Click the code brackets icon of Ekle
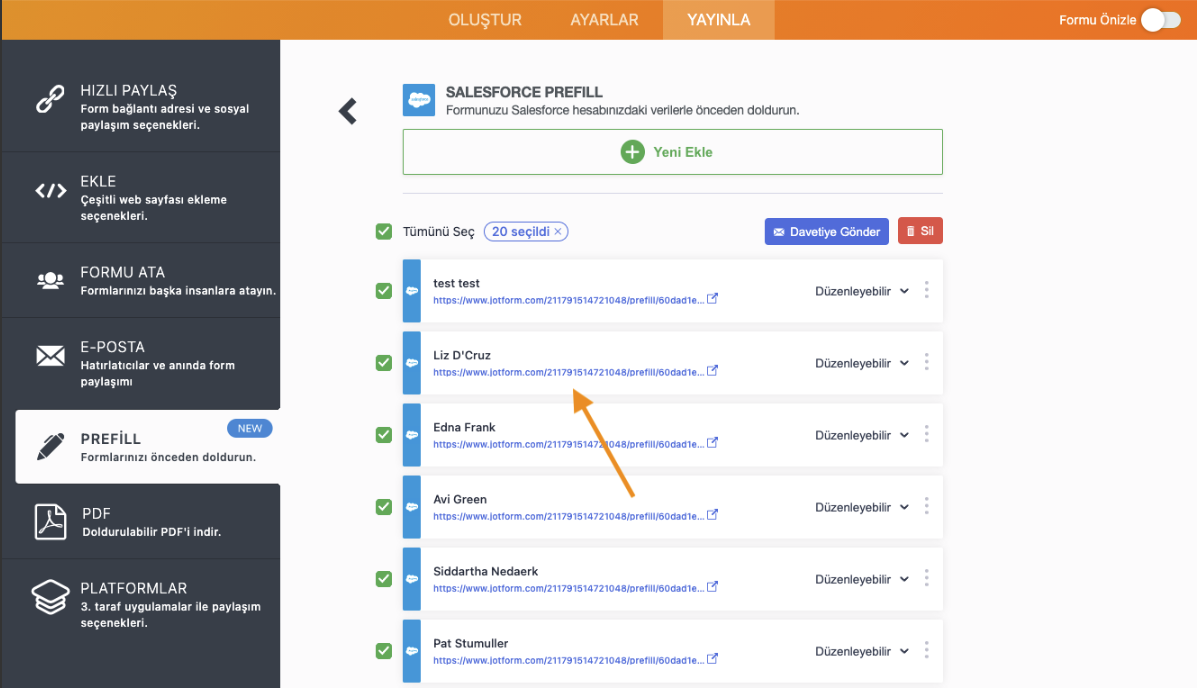This screenshot has width=1197, height=688. tap(50, 191)
